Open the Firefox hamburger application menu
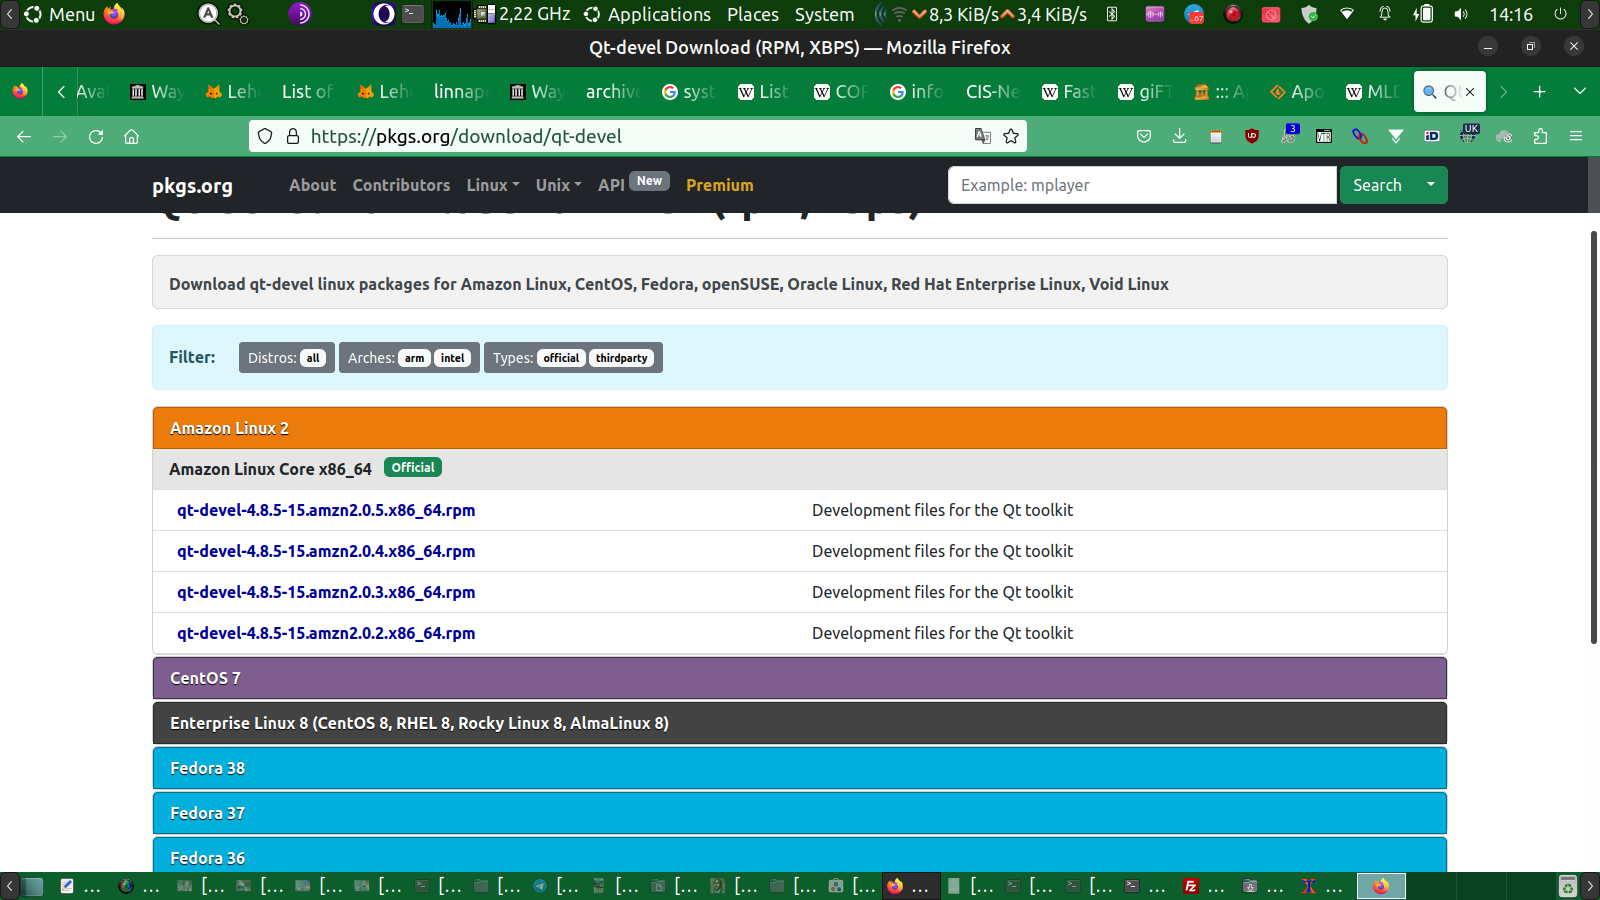Screen dimensions: 1600x900 tap(1576, 136)
